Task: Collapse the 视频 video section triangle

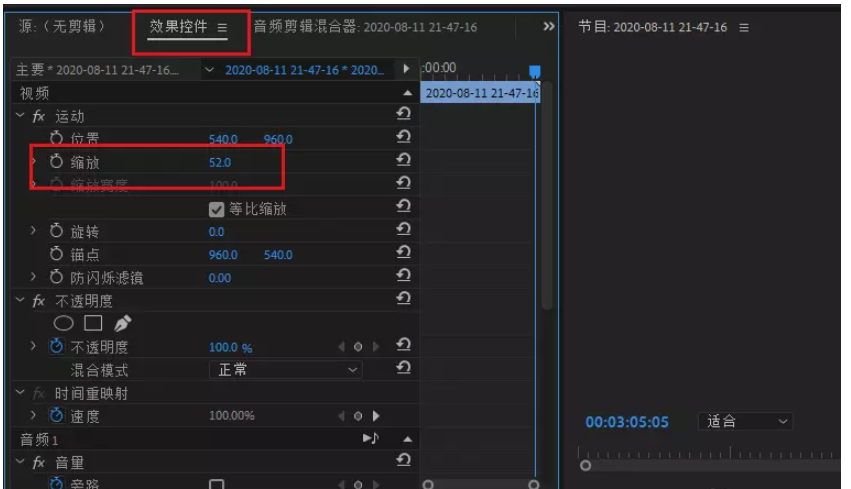Action: point(408,93)
